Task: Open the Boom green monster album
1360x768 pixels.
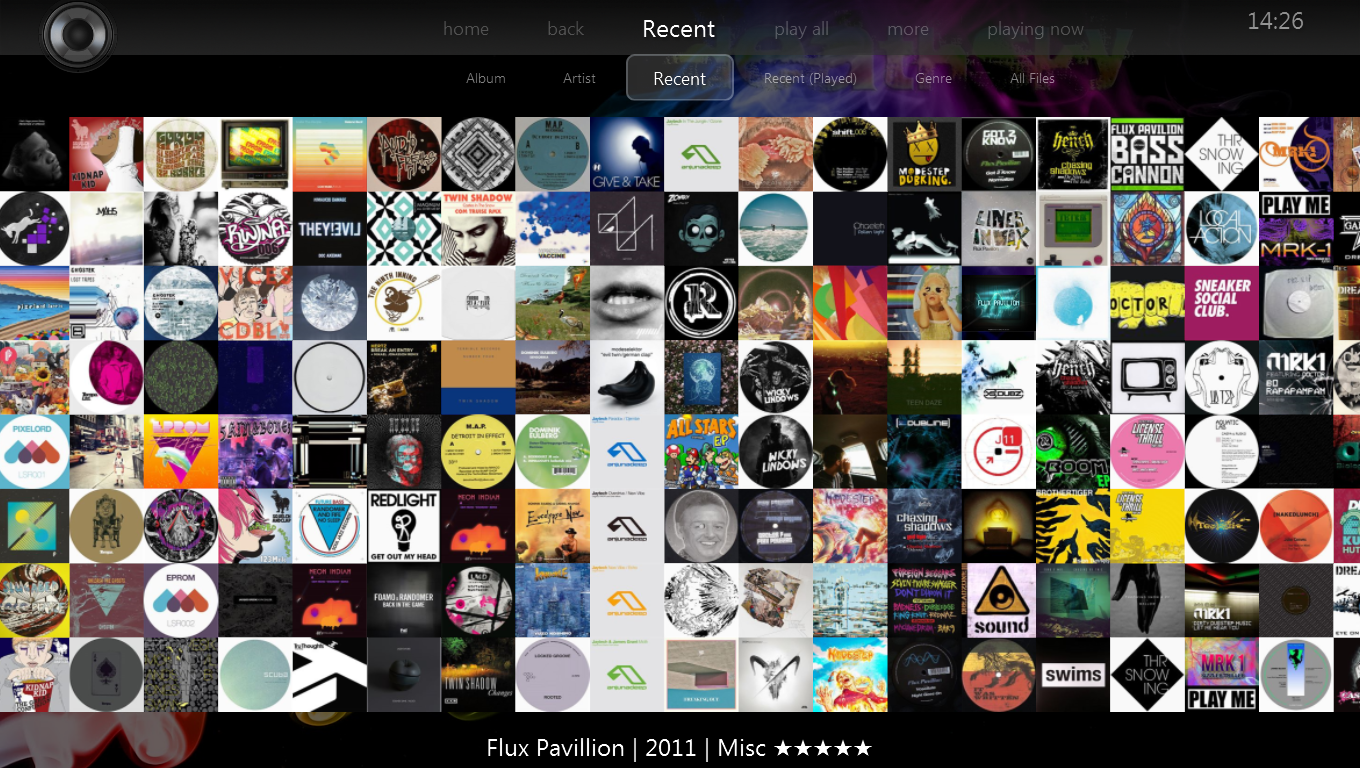Action: [x=1073, y=451]
